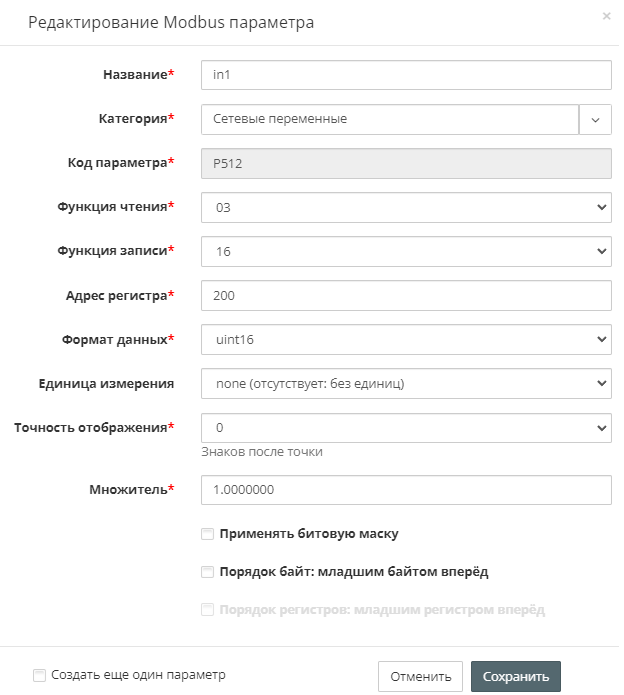Screen dimensions: 624x695
Task: Close the Modbus parameter edit dialog
Action: [x=606, y=17]
